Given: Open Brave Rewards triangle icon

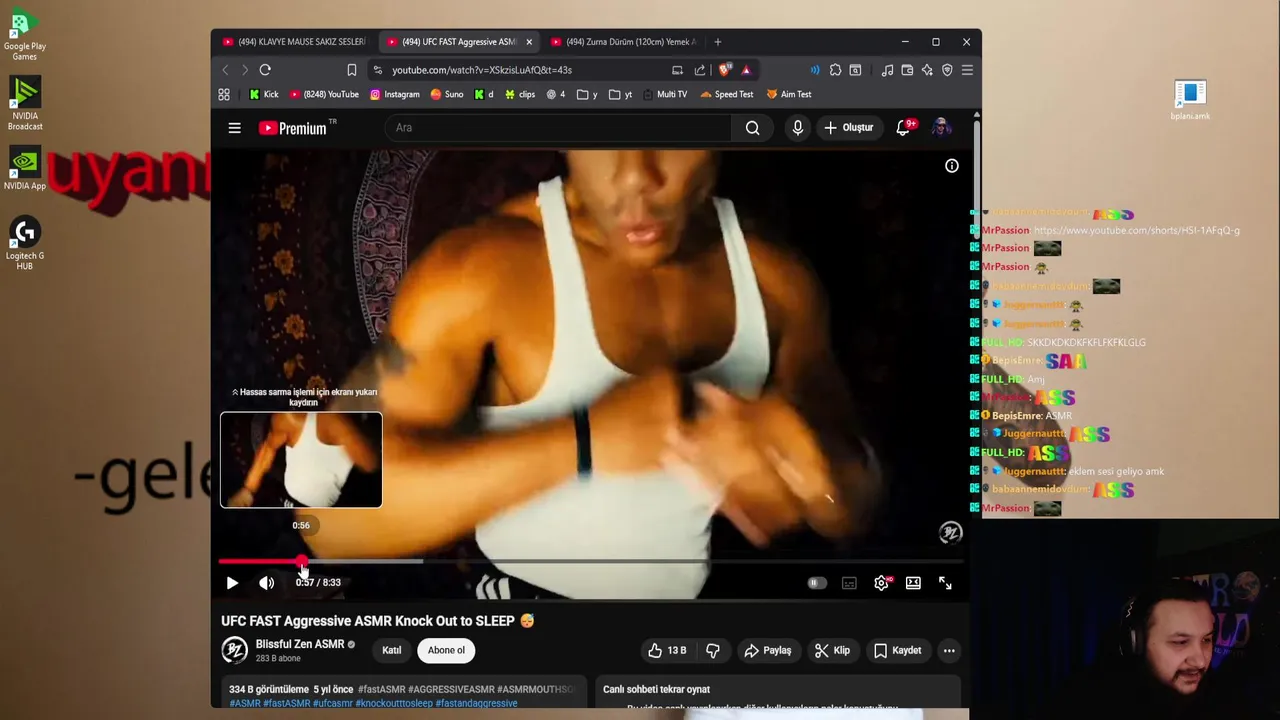Looking at the screenshot, I should 745,70.
